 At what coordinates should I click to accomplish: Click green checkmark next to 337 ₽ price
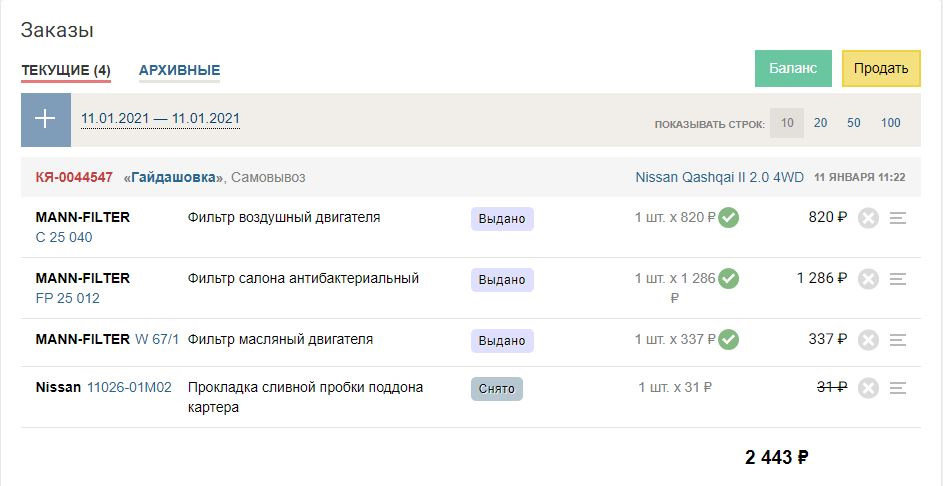(728, 340)
